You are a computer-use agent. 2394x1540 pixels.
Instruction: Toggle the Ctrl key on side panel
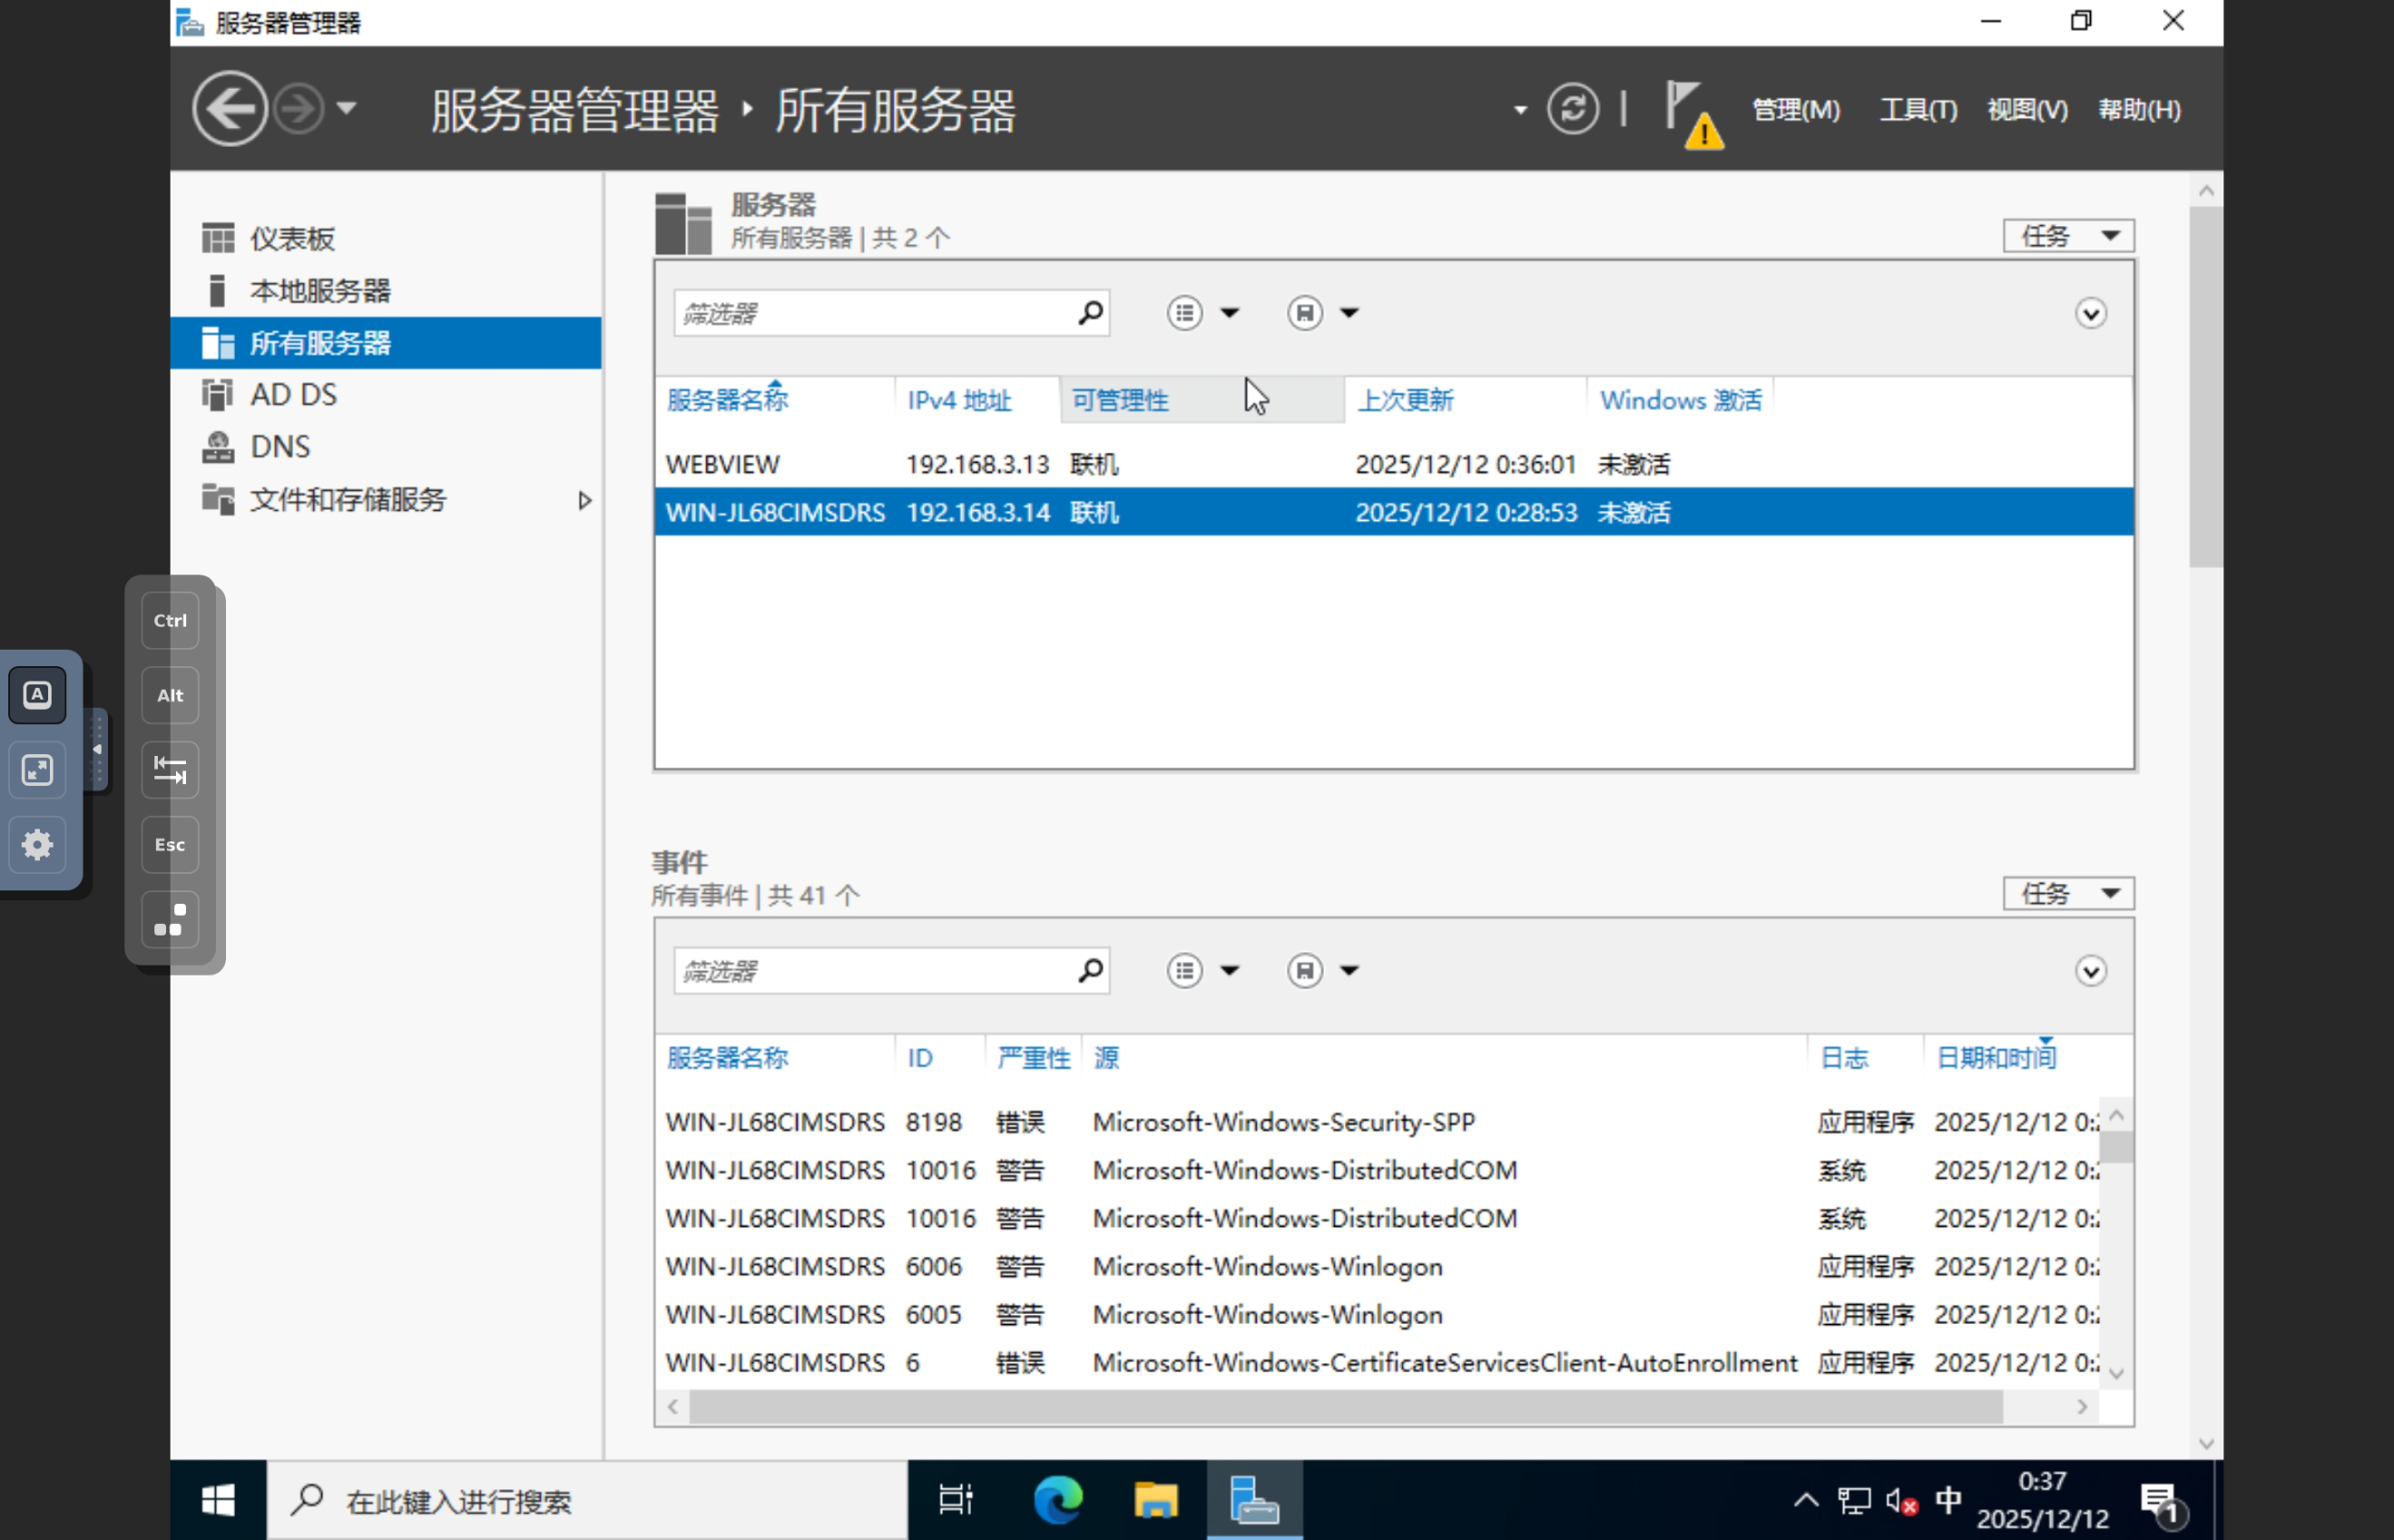click(170, 620)
